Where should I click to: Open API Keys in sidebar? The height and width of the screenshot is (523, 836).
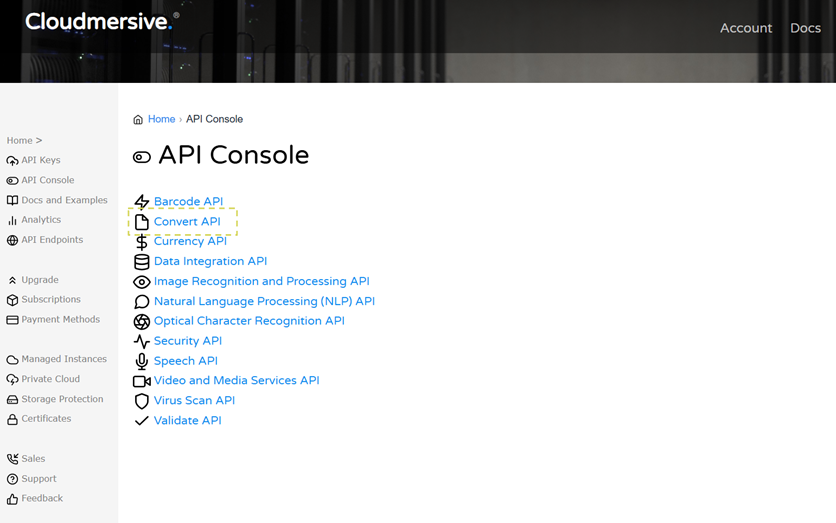pyautogui.click(x=41, y=160)
